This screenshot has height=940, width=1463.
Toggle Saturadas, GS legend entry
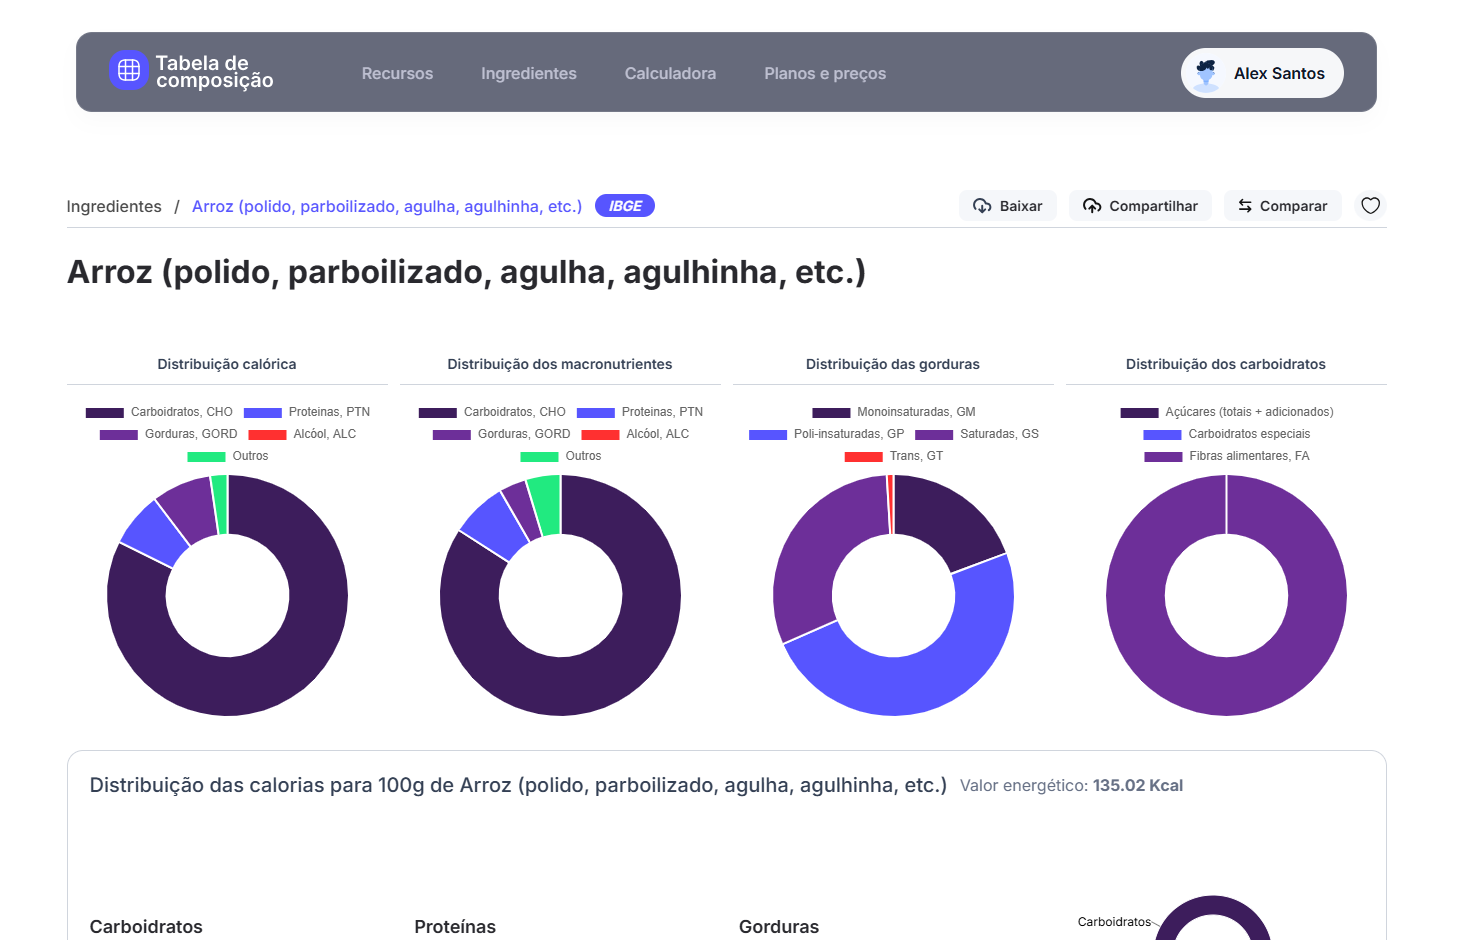pyautogui.click(x=977, y=434)
